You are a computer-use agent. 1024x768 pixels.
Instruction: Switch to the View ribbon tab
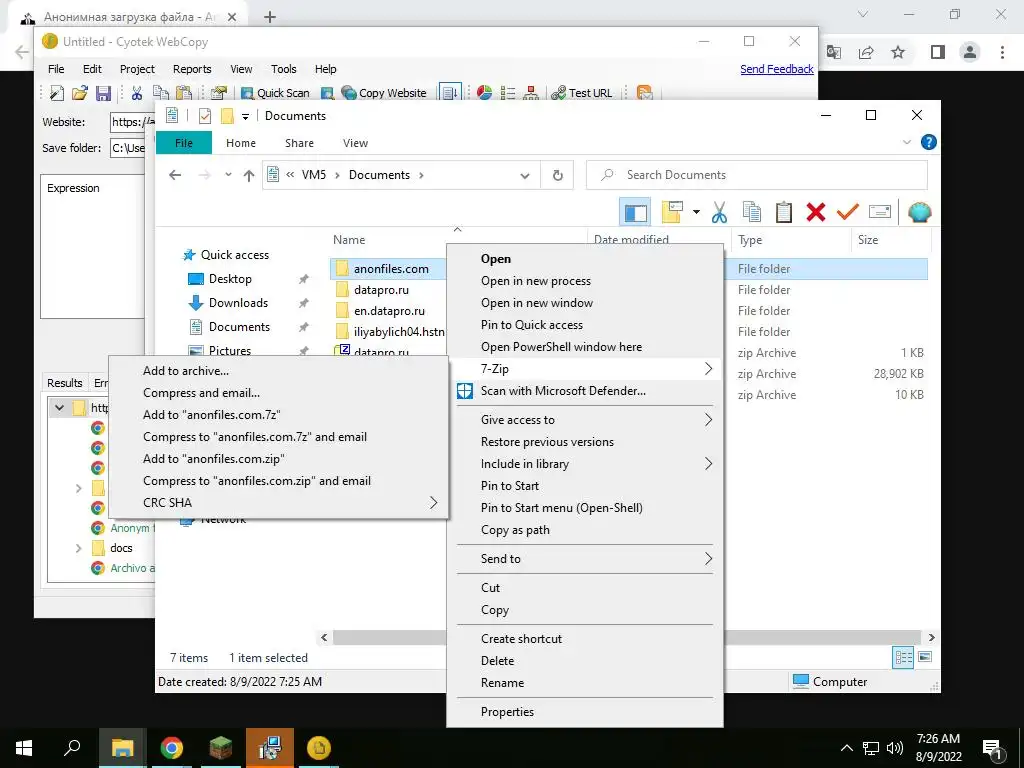tap(355, 143)
